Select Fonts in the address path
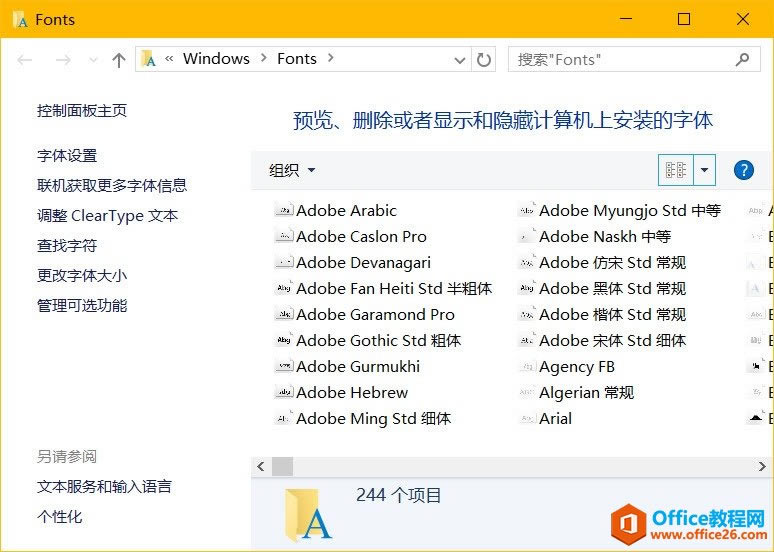Screen dimensions: 774x552 297,59
